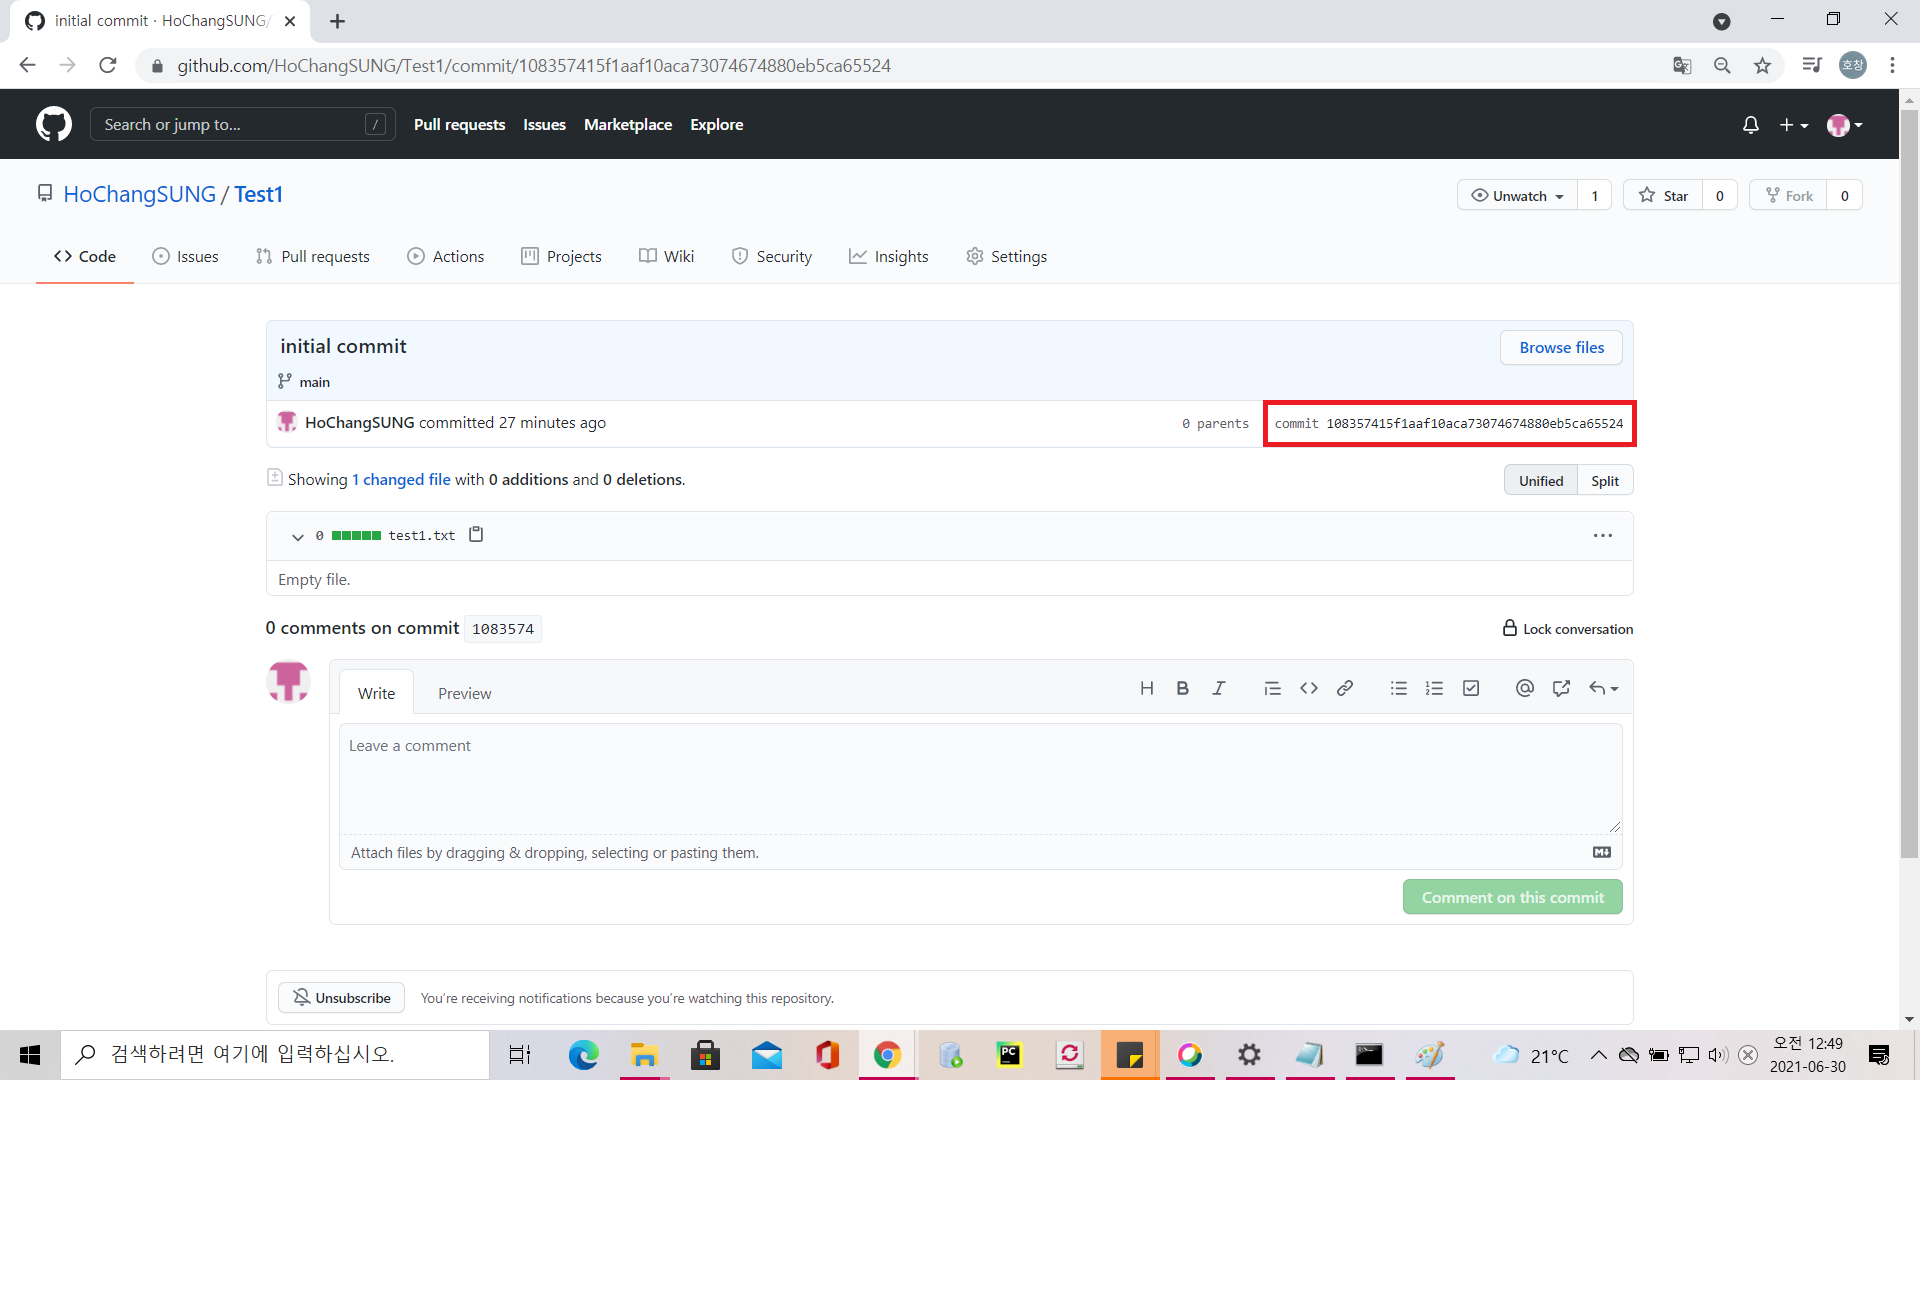Expand the saved replies dropdown
The image size is (1920, 1296).
tap(1603, 688)
